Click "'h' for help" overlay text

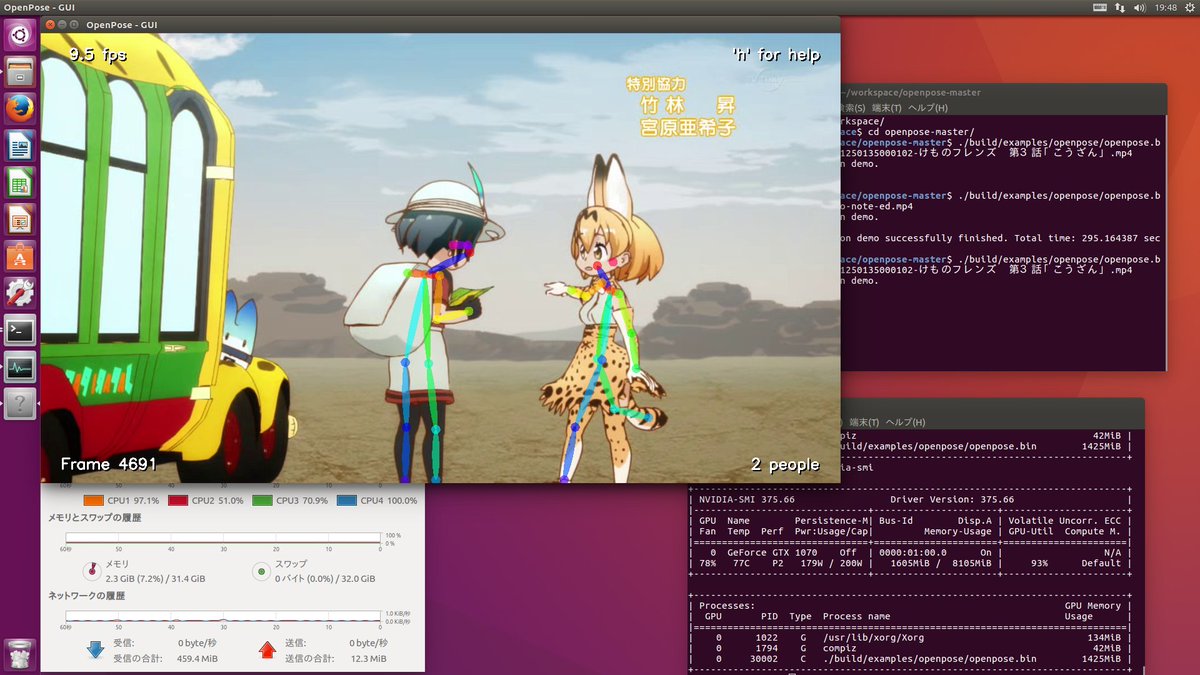tap(776, 55)
